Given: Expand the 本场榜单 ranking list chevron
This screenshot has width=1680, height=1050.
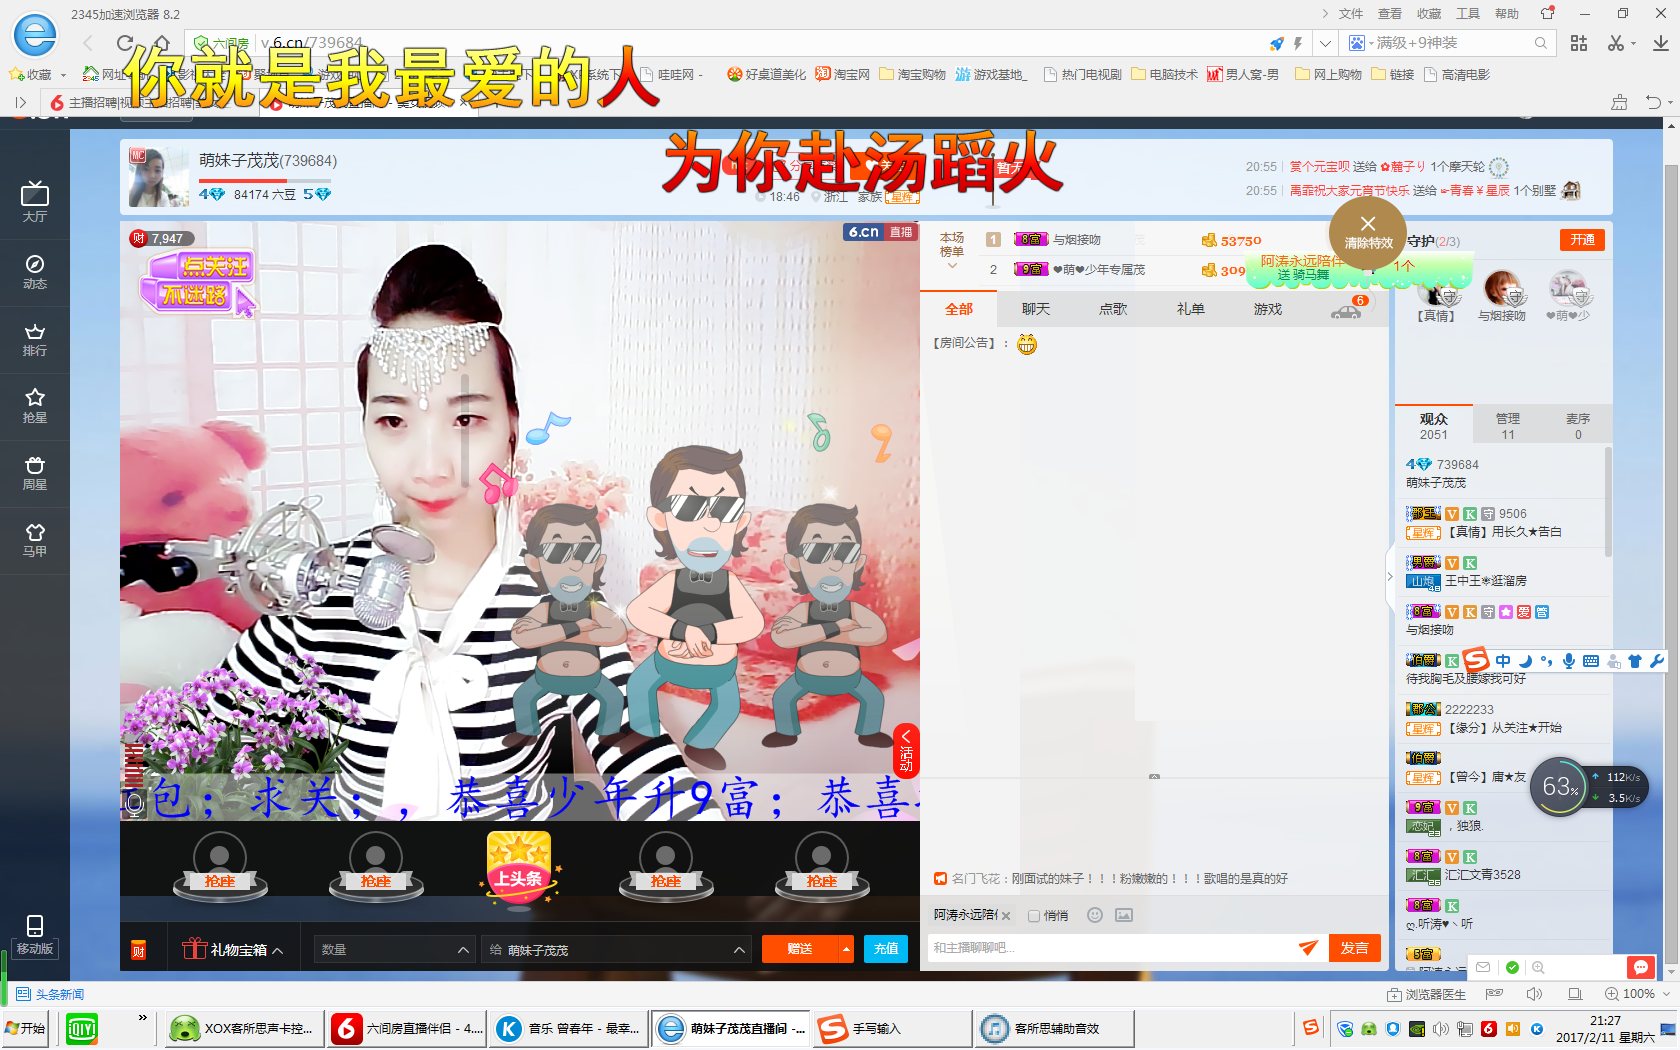Looking at the screenshot, I should tap(952, 266).
